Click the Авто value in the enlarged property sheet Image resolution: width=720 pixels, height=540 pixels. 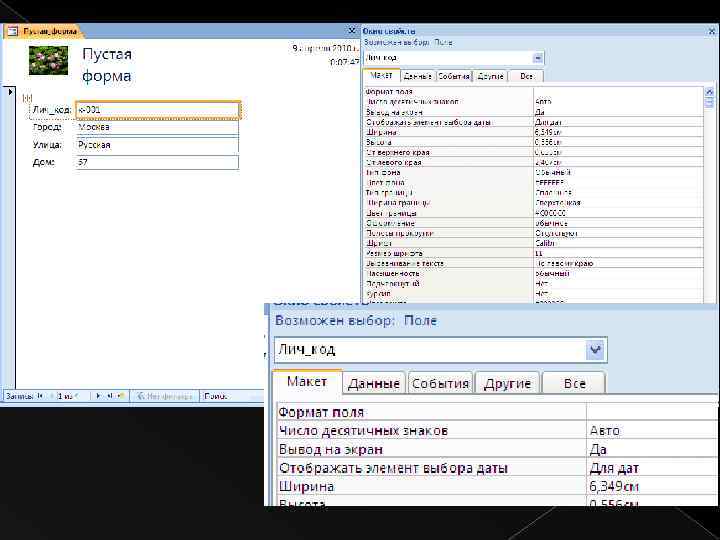pyautogui.click(x=604, y=431)
